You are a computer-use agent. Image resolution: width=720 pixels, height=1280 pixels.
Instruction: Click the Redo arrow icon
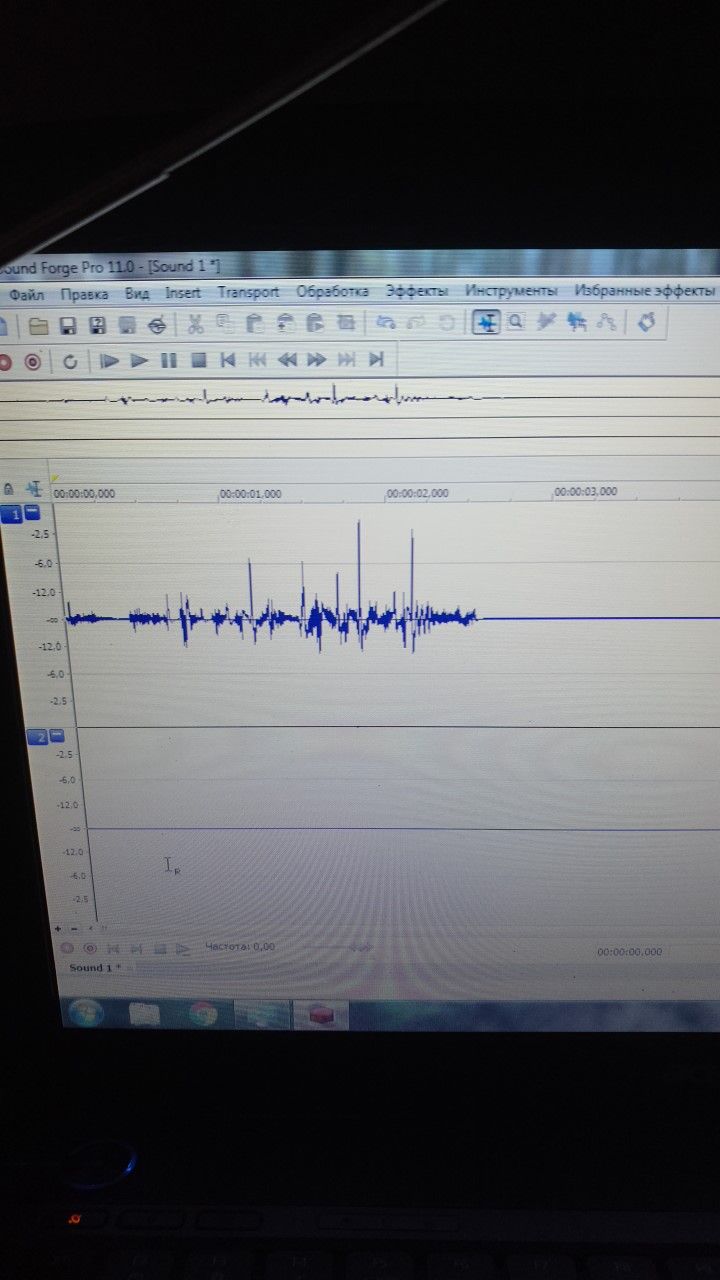pos(417,323)
